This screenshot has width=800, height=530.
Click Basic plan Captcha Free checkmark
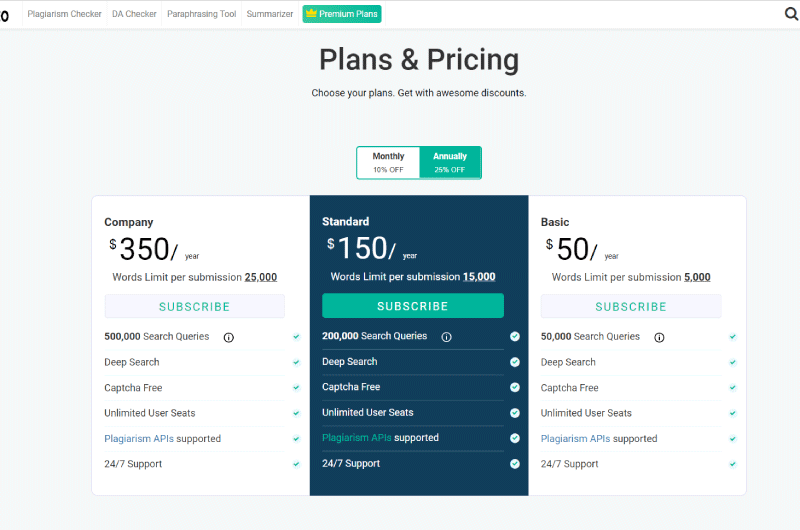(733, 388)
